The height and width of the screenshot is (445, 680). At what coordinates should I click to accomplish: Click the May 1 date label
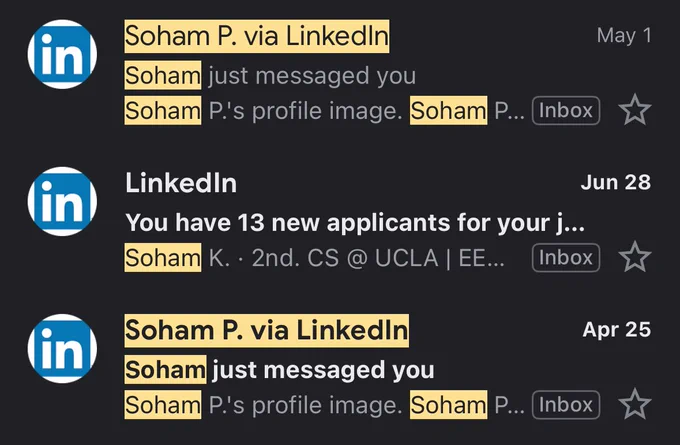[624, 35]
